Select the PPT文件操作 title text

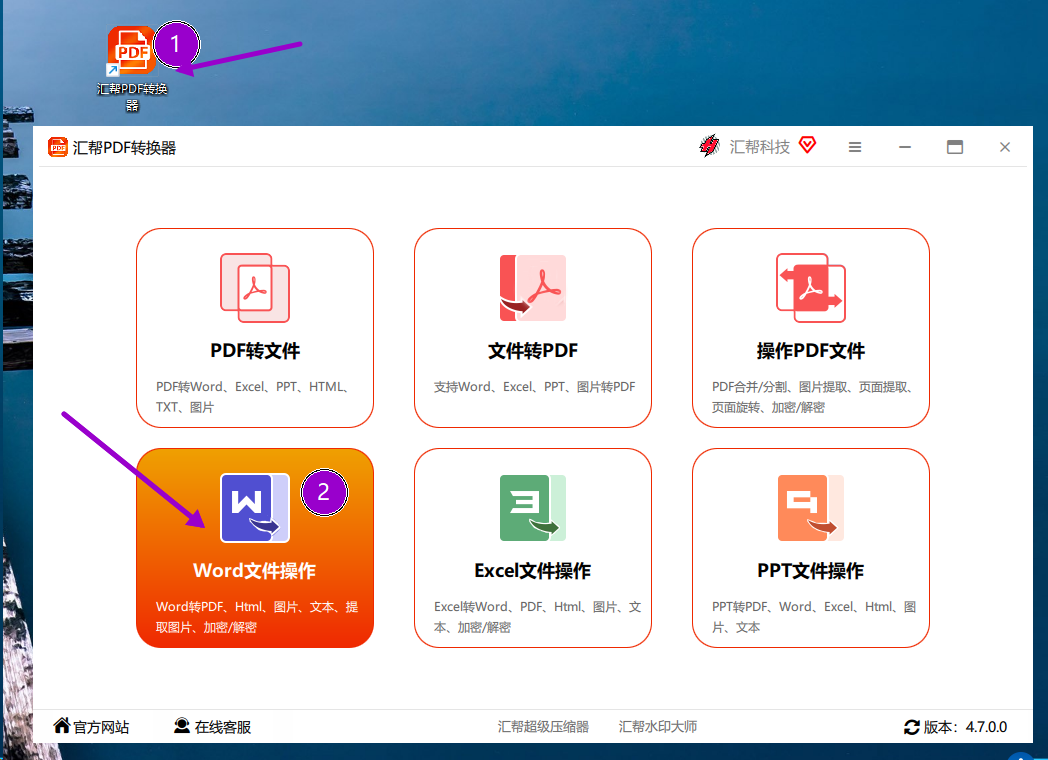[x=811, y=571]
